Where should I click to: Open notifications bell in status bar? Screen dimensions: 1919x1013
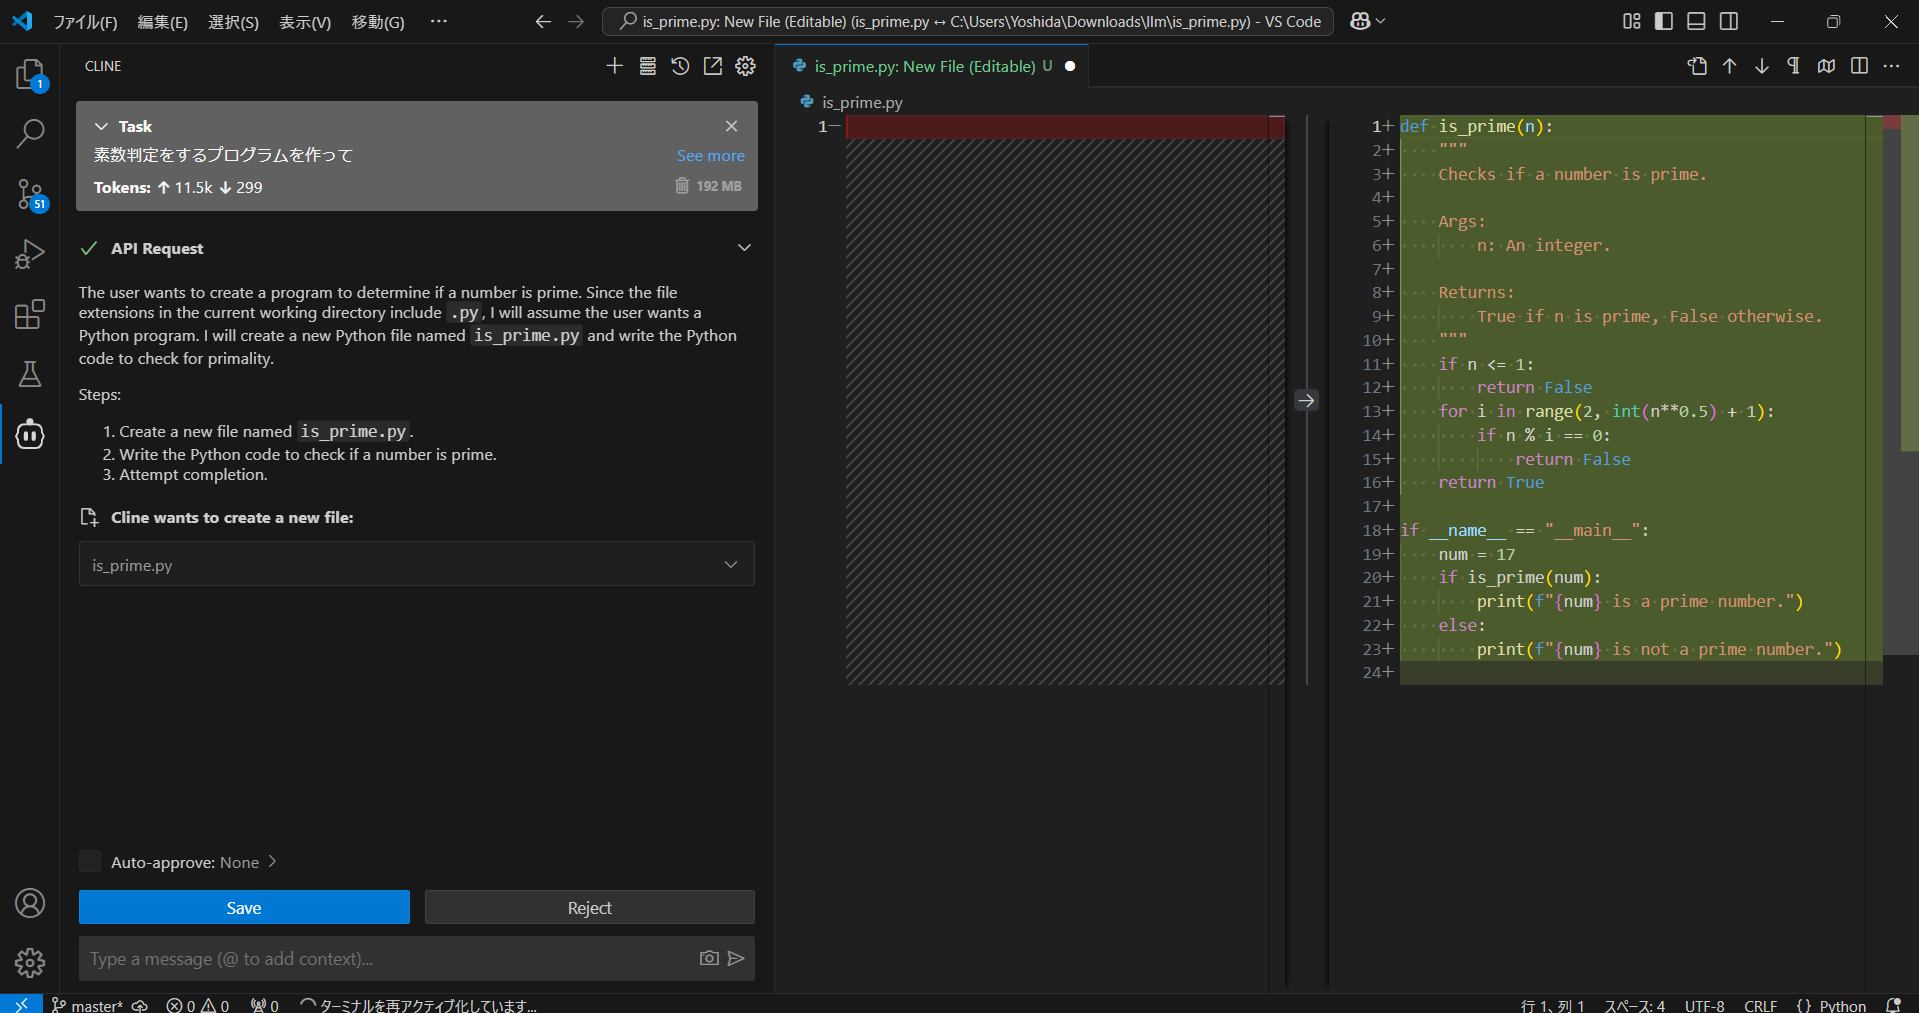pos(1893,1005)
